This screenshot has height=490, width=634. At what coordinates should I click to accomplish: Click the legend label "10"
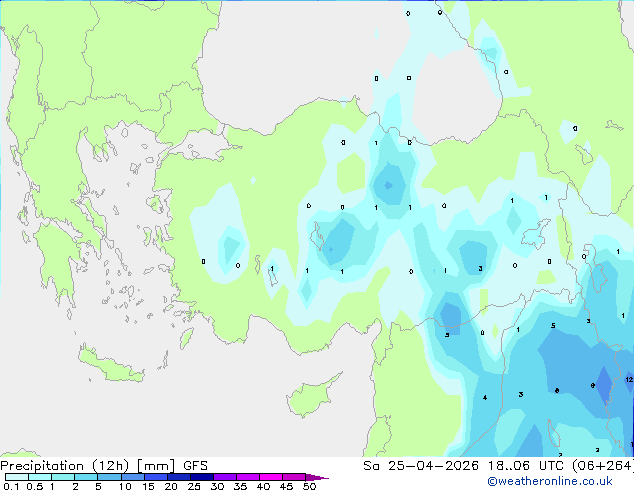pyautogui.click(x=125, y=486)
